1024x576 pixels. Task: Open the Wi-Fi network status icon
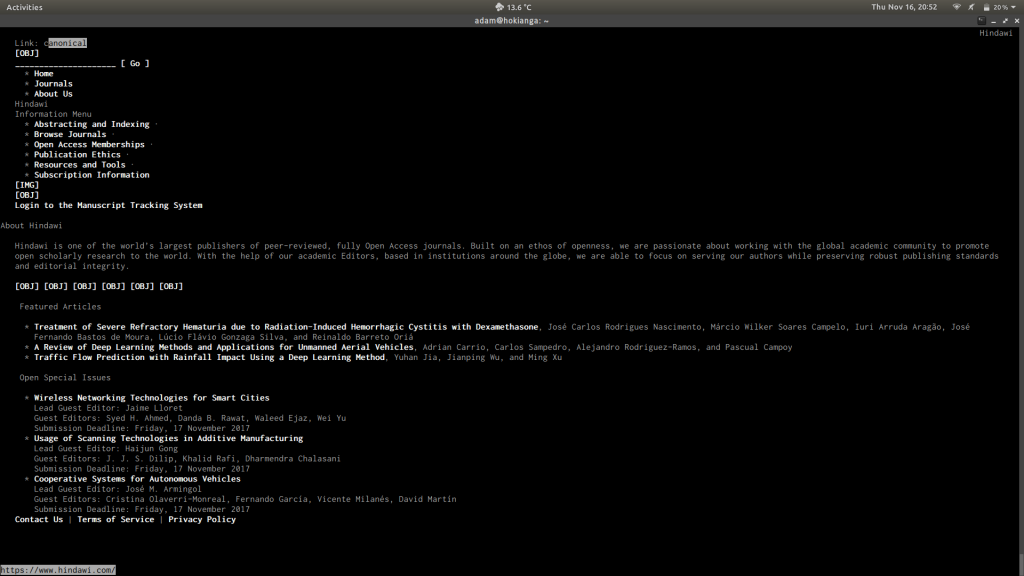pyautogui.click(x=957, y=7)
